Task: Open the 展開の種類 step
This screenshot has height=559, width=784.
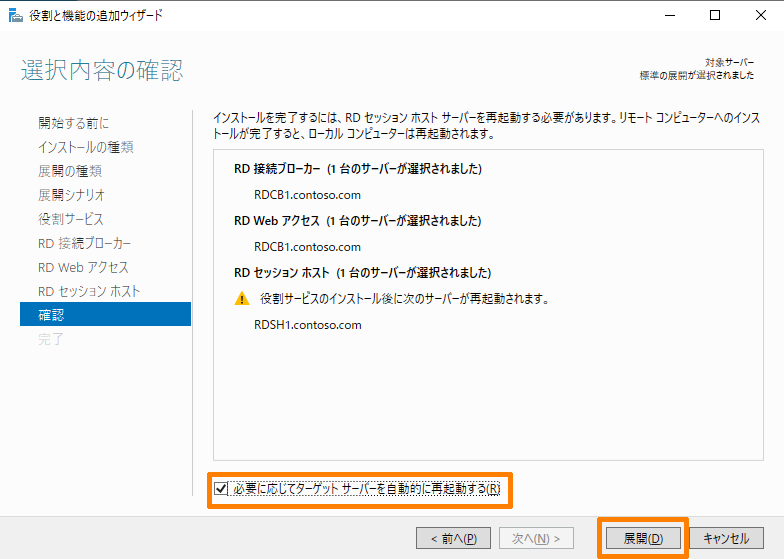Action: pos(70,171)
